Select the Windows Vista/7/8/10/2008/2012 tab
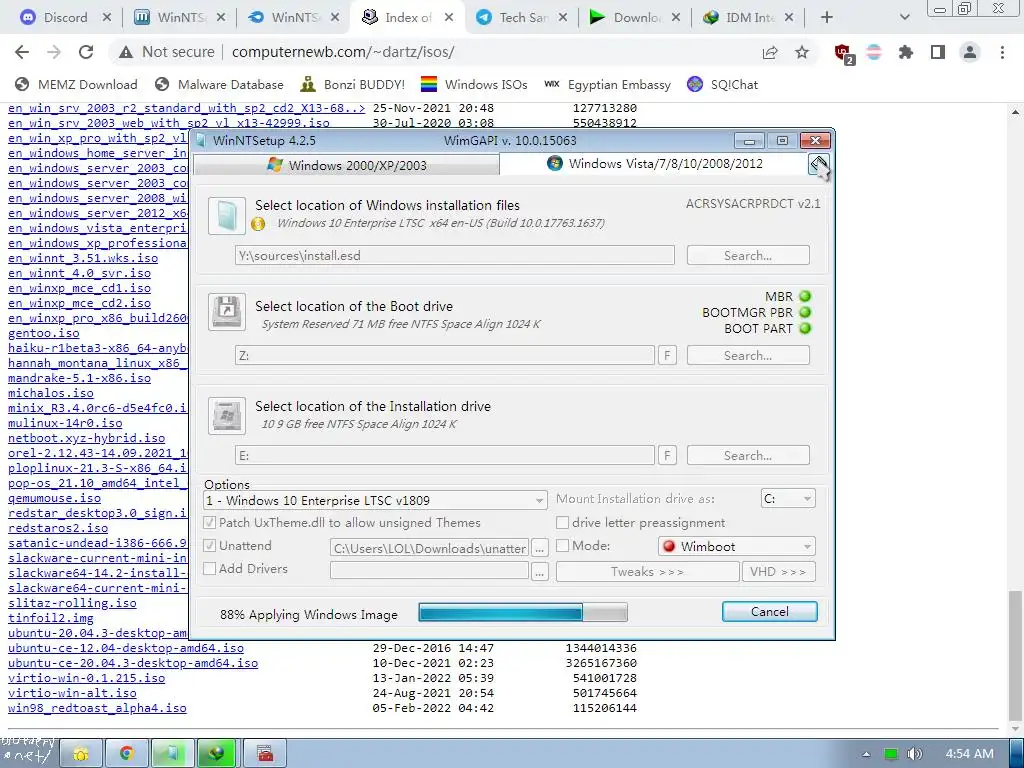The height and width of the screenshot is (768, 1024). [x=655, y=163]
